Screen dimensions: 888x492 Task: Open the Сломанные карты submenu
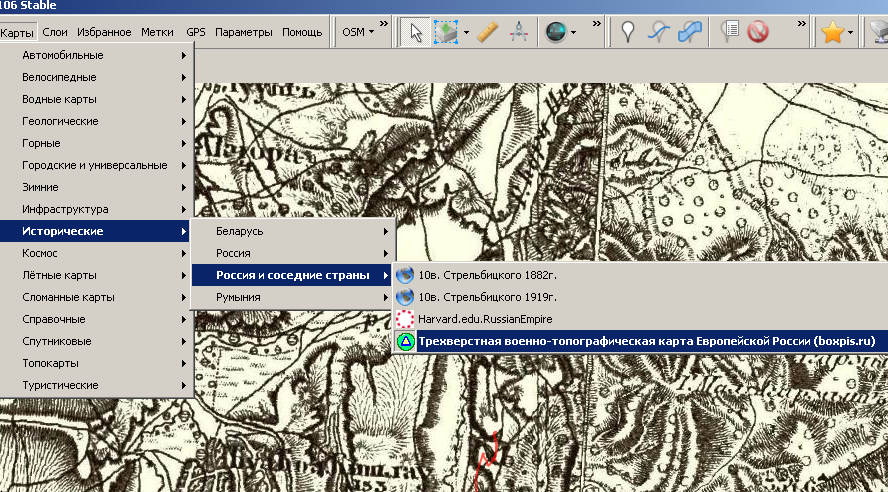coord(96,297)
